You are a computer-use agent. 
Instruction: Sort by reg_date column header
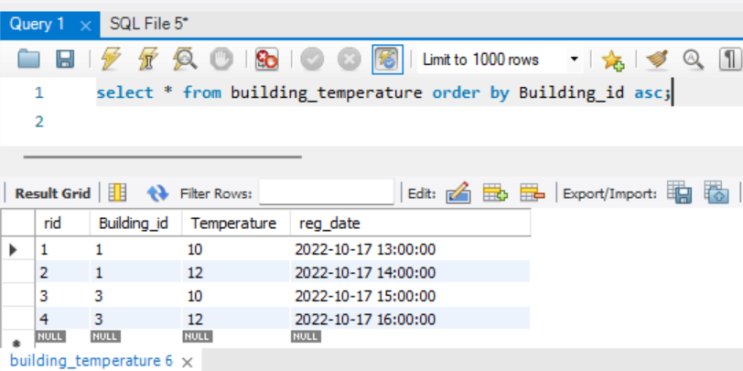[410, 223]
